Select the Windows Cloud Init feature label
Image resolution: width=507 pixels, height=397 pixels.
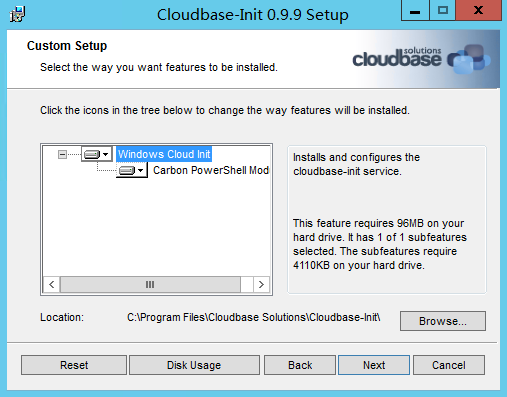click(164, 154)
